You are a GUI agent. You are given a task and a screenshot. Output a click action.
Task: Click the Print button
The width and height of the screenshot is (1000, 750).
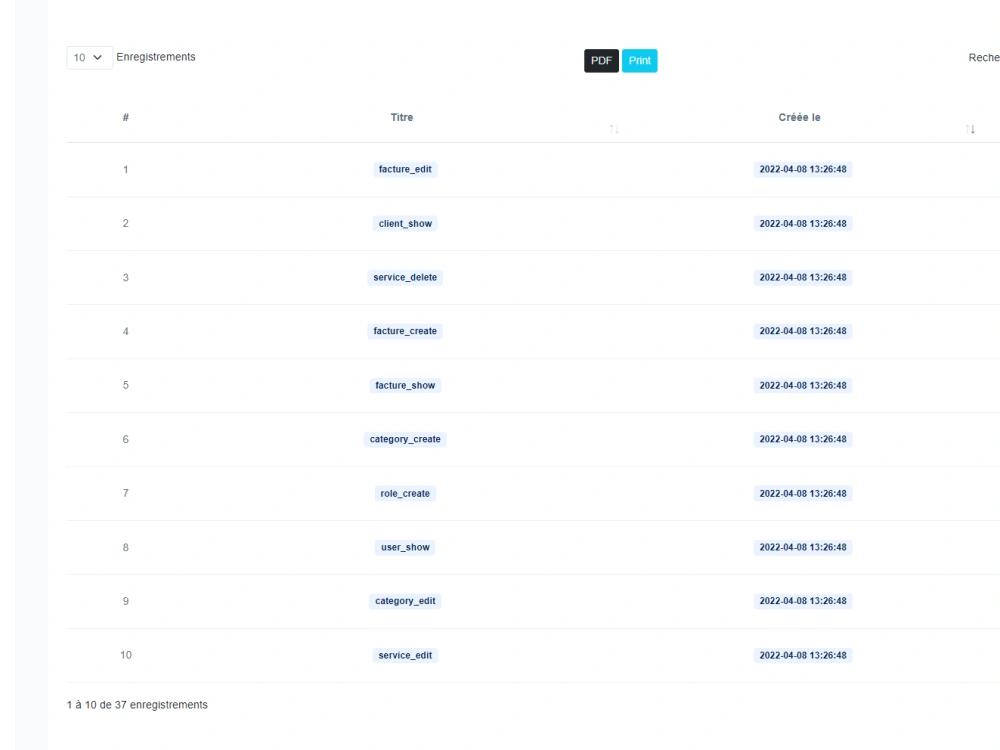(x=639, y=61)
